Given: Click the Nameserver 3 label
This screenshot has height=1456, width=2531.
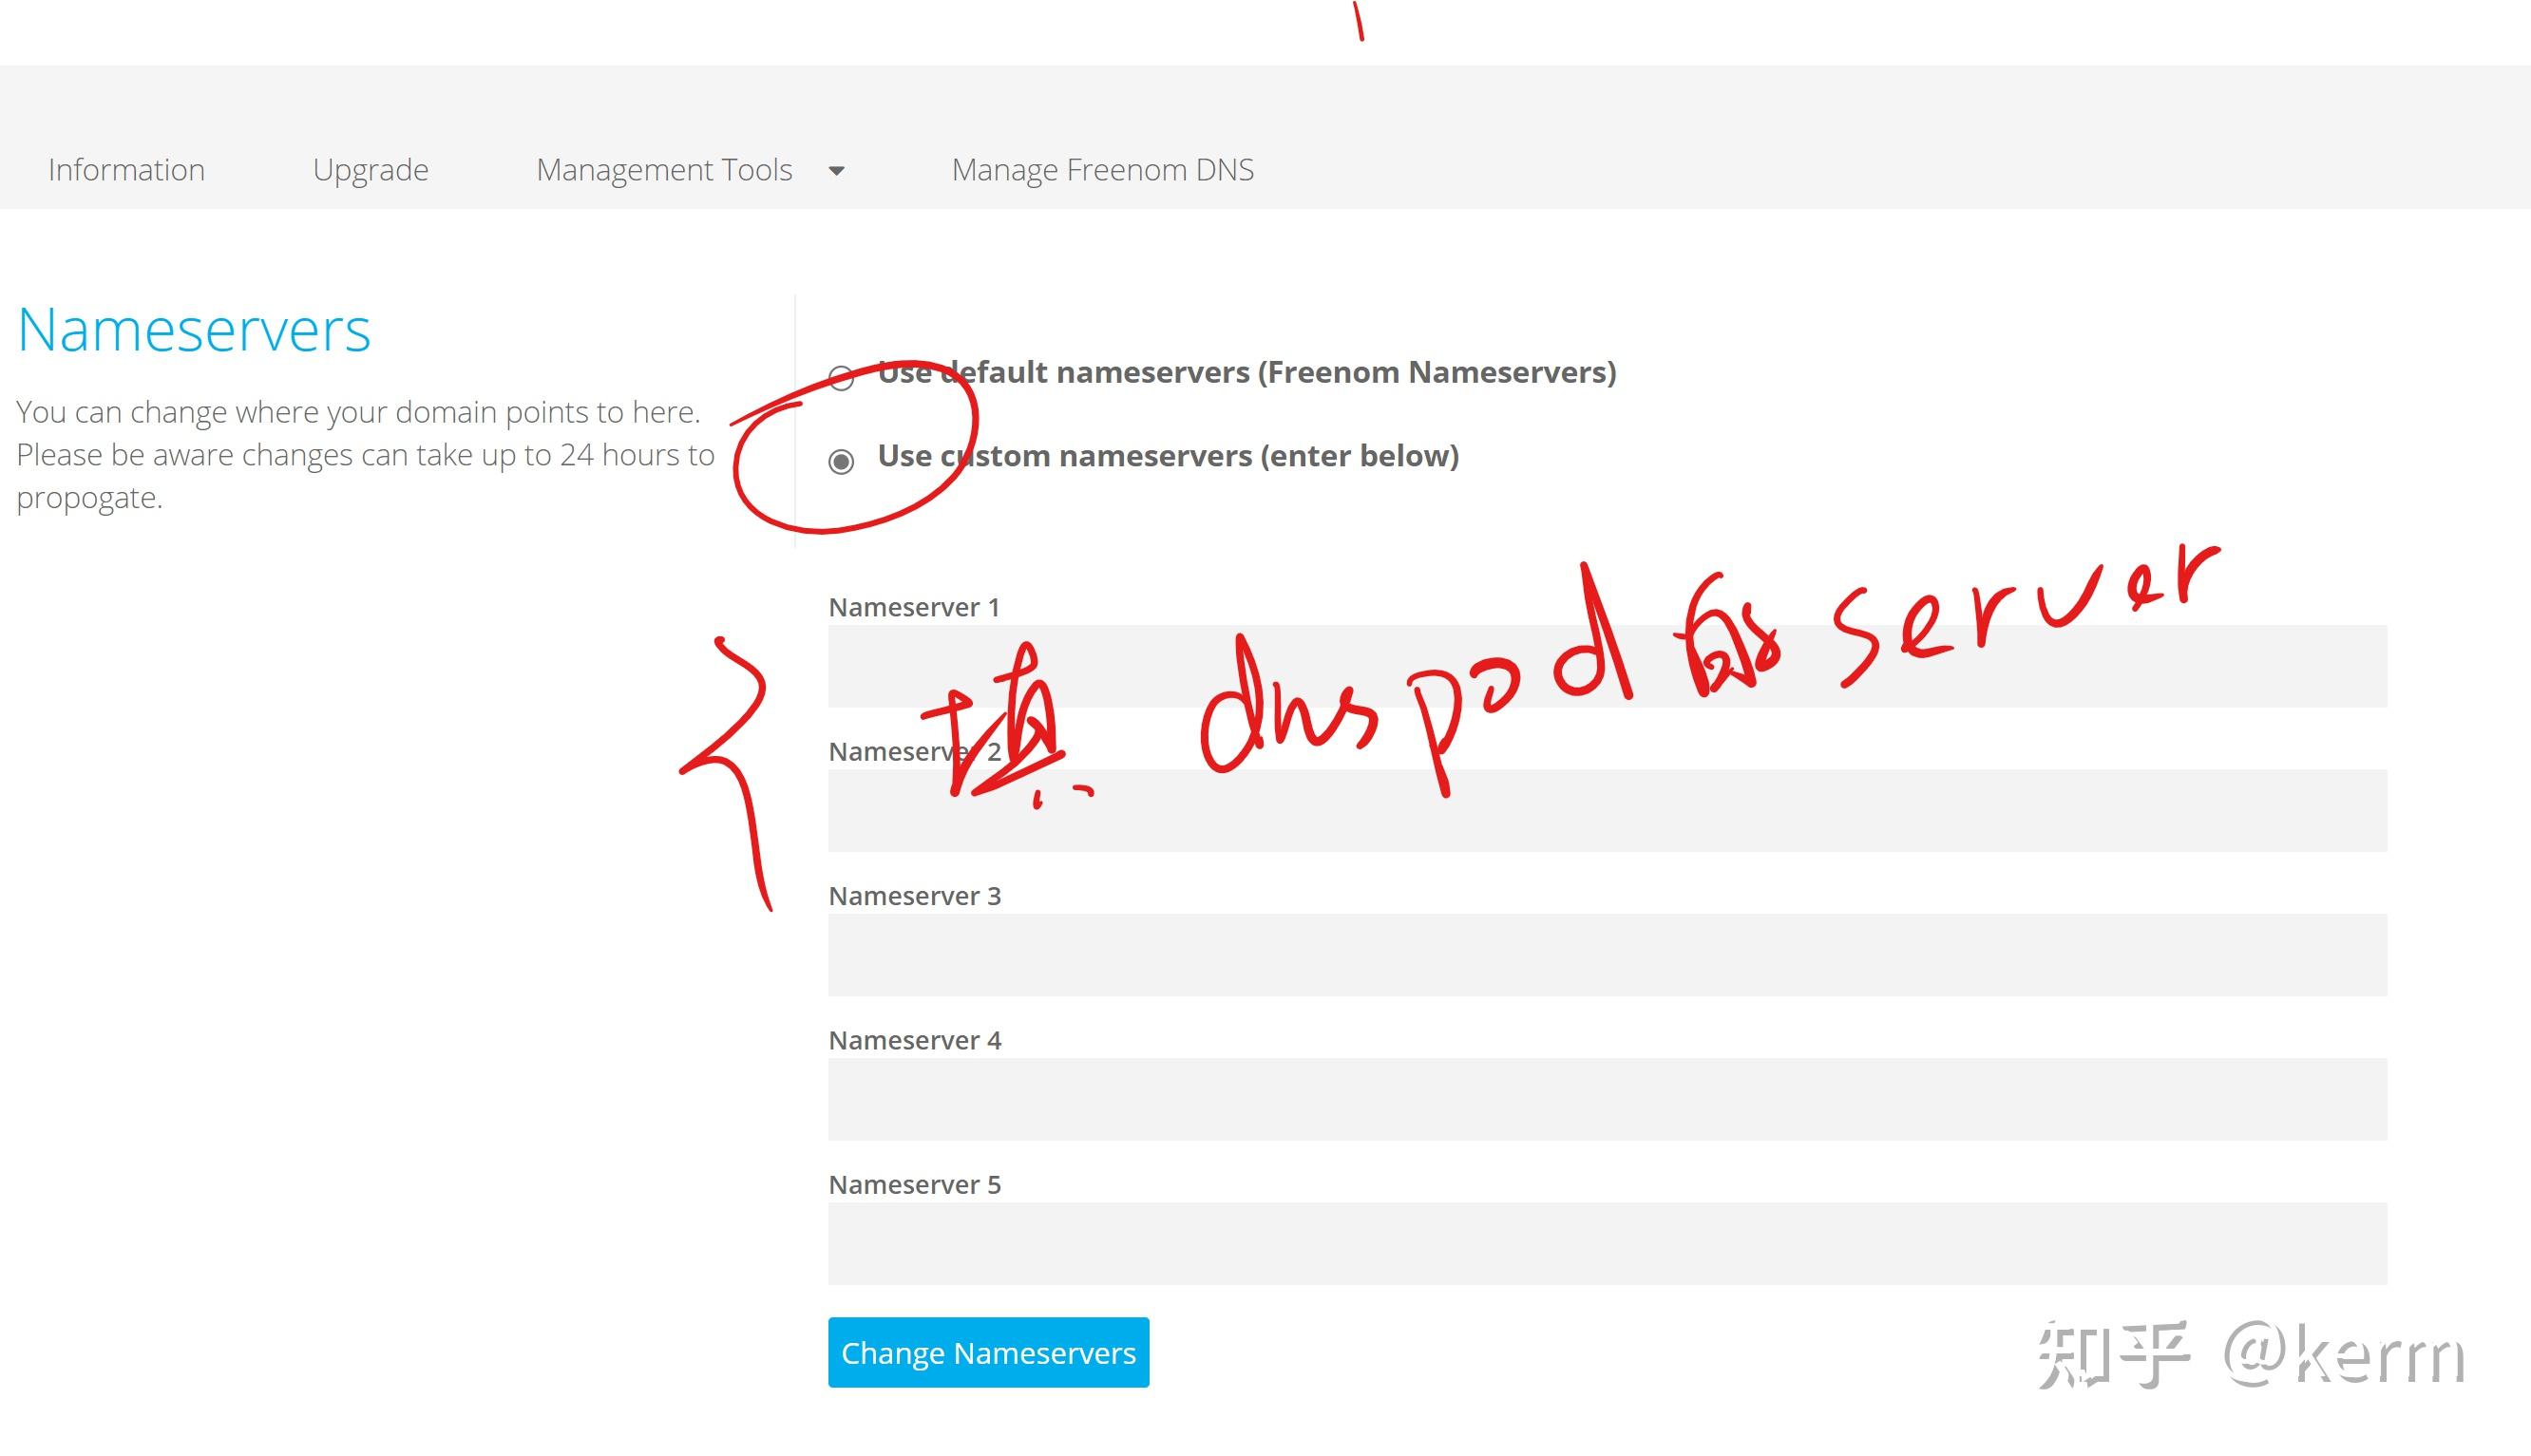Looking at the screenshot, I should click(x=913, y=896).
